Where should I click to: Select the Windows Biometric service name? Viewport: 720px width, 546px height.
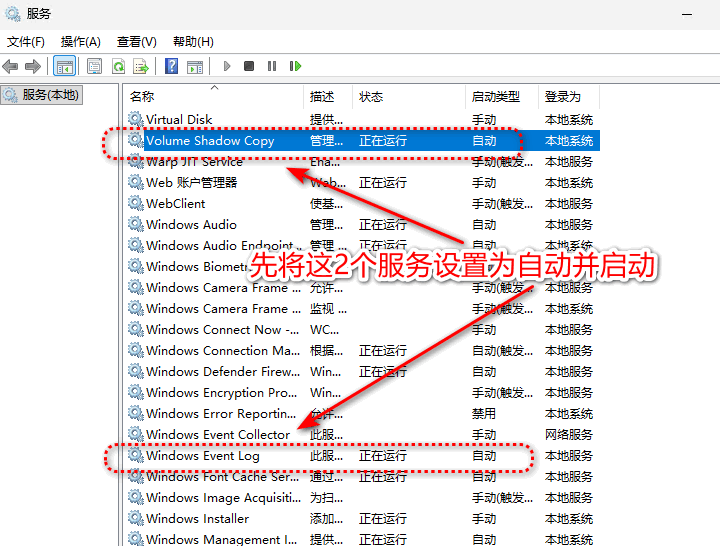pos(197,267)
